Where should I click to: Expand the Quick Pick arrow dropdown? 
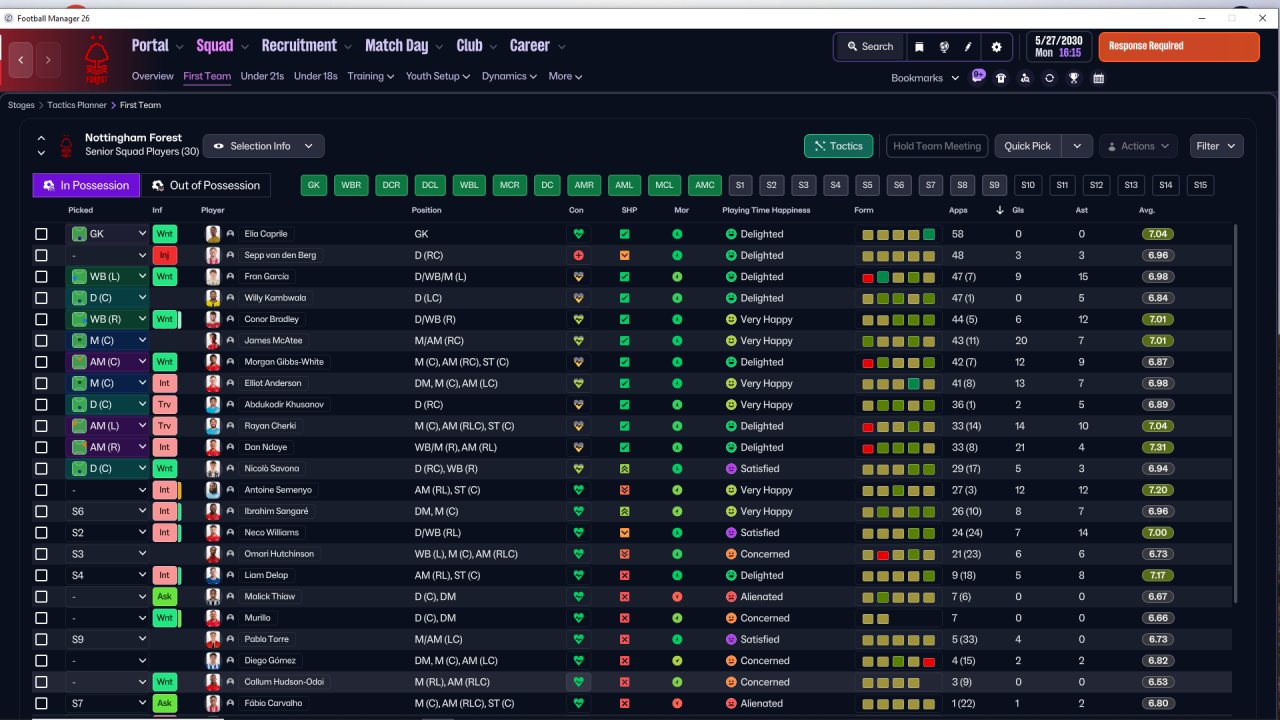[x=1077, y=146]
